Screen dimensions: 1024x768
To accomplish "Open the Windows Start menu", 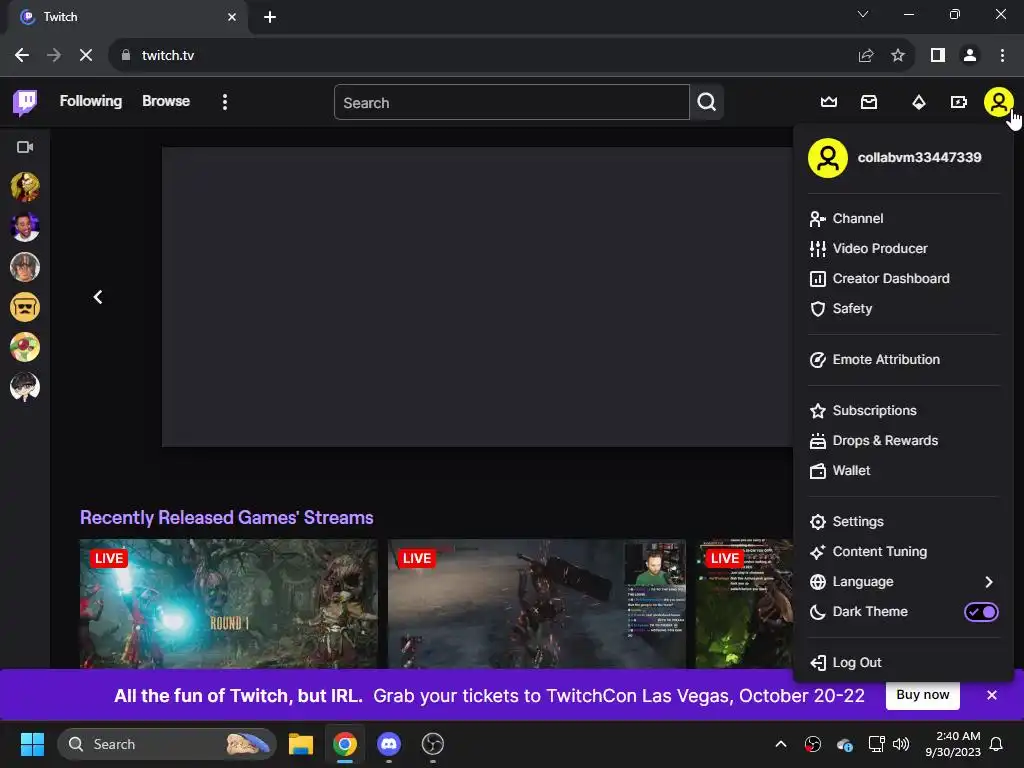I will click(32, 744).
